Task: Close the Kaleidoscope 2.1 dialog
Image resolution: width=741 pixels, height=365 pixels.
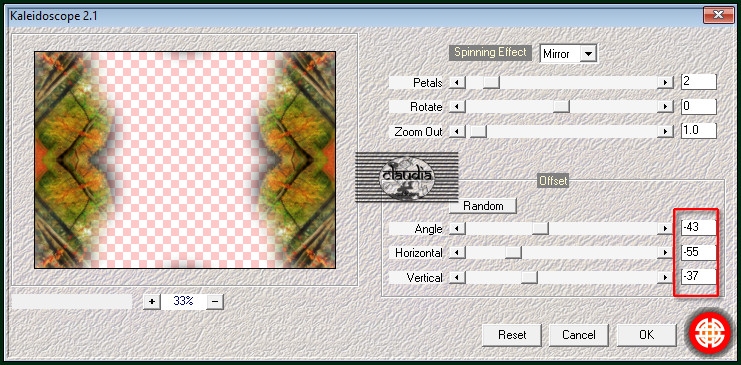Action: tap(718, 15)
